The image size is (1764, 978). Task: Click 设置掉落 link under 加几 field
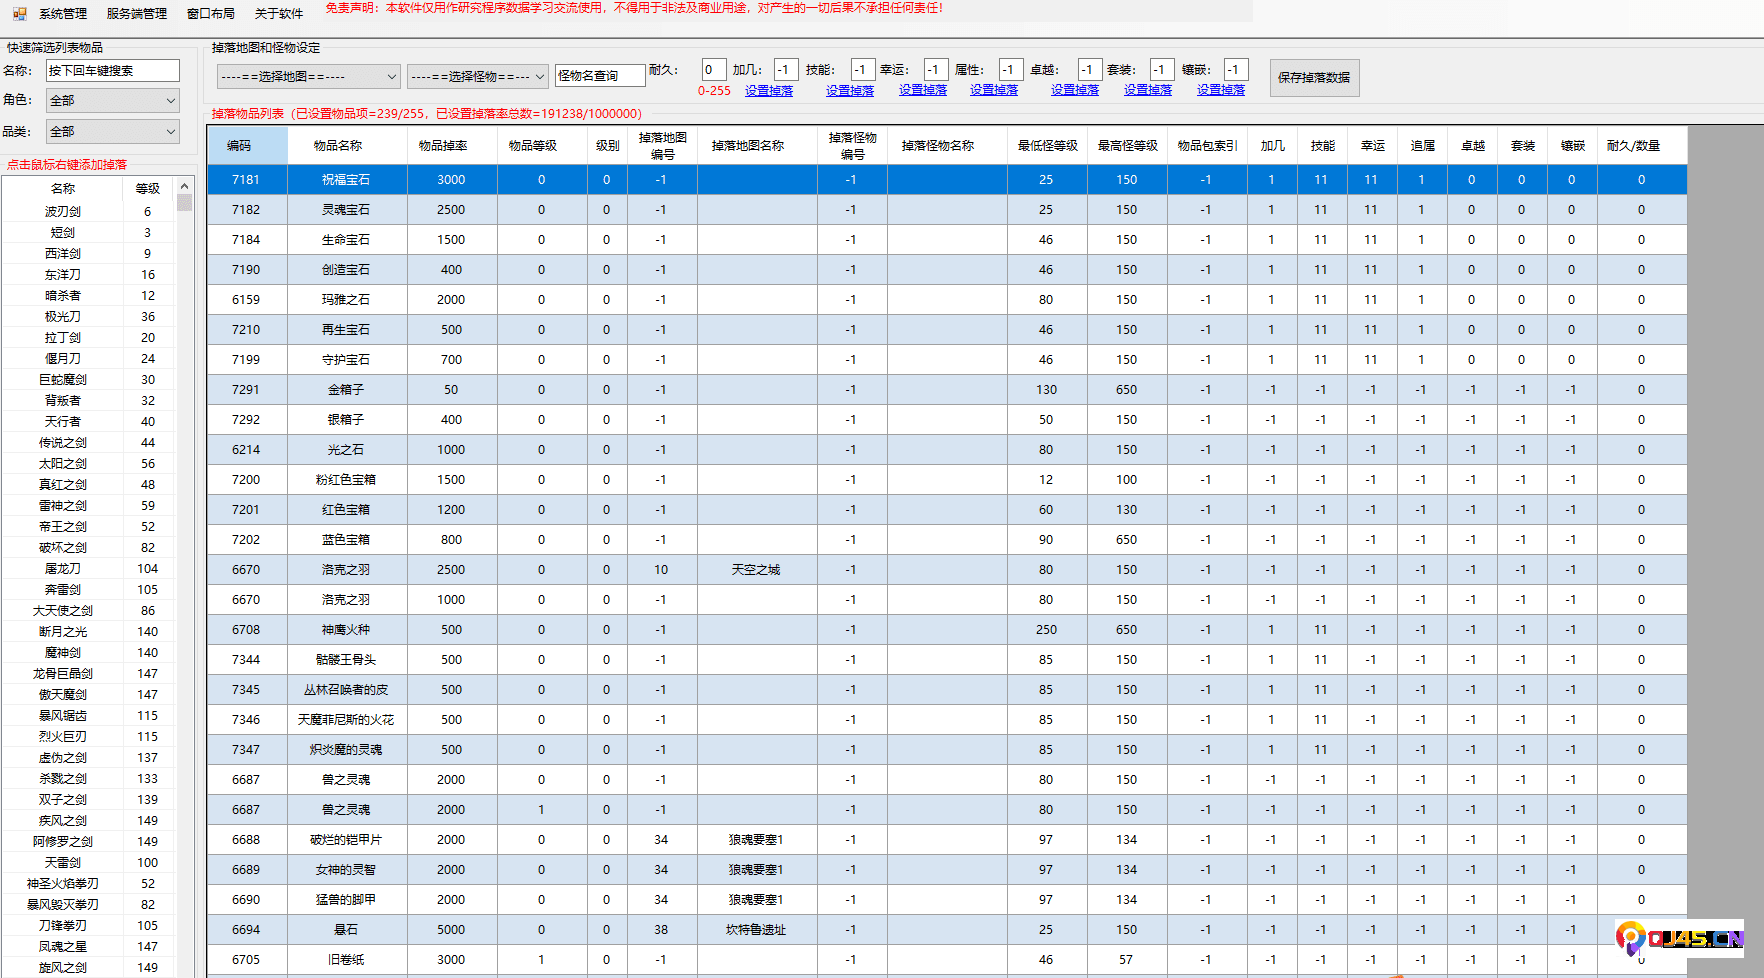(x=769, y=91)
